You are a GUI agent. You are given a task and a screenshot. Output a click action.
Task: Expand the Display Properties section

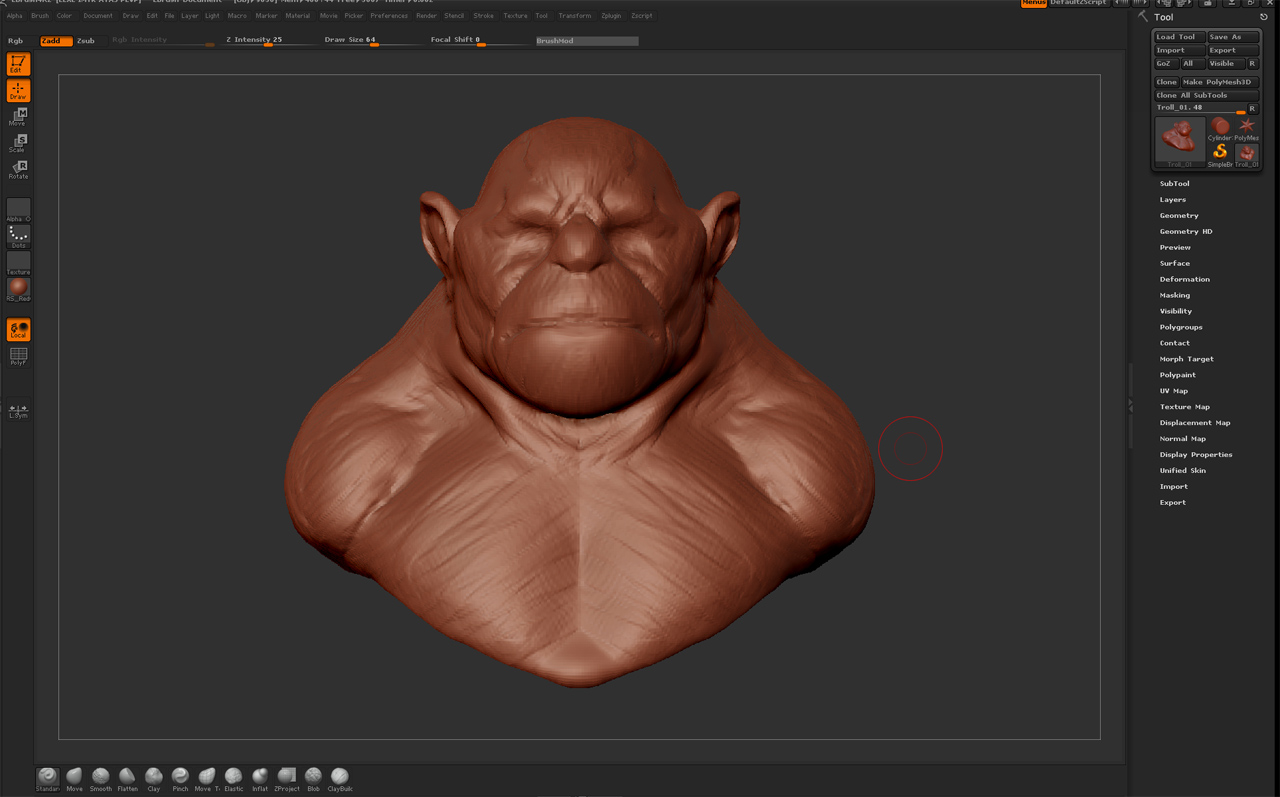click(x=1195, y=455)
